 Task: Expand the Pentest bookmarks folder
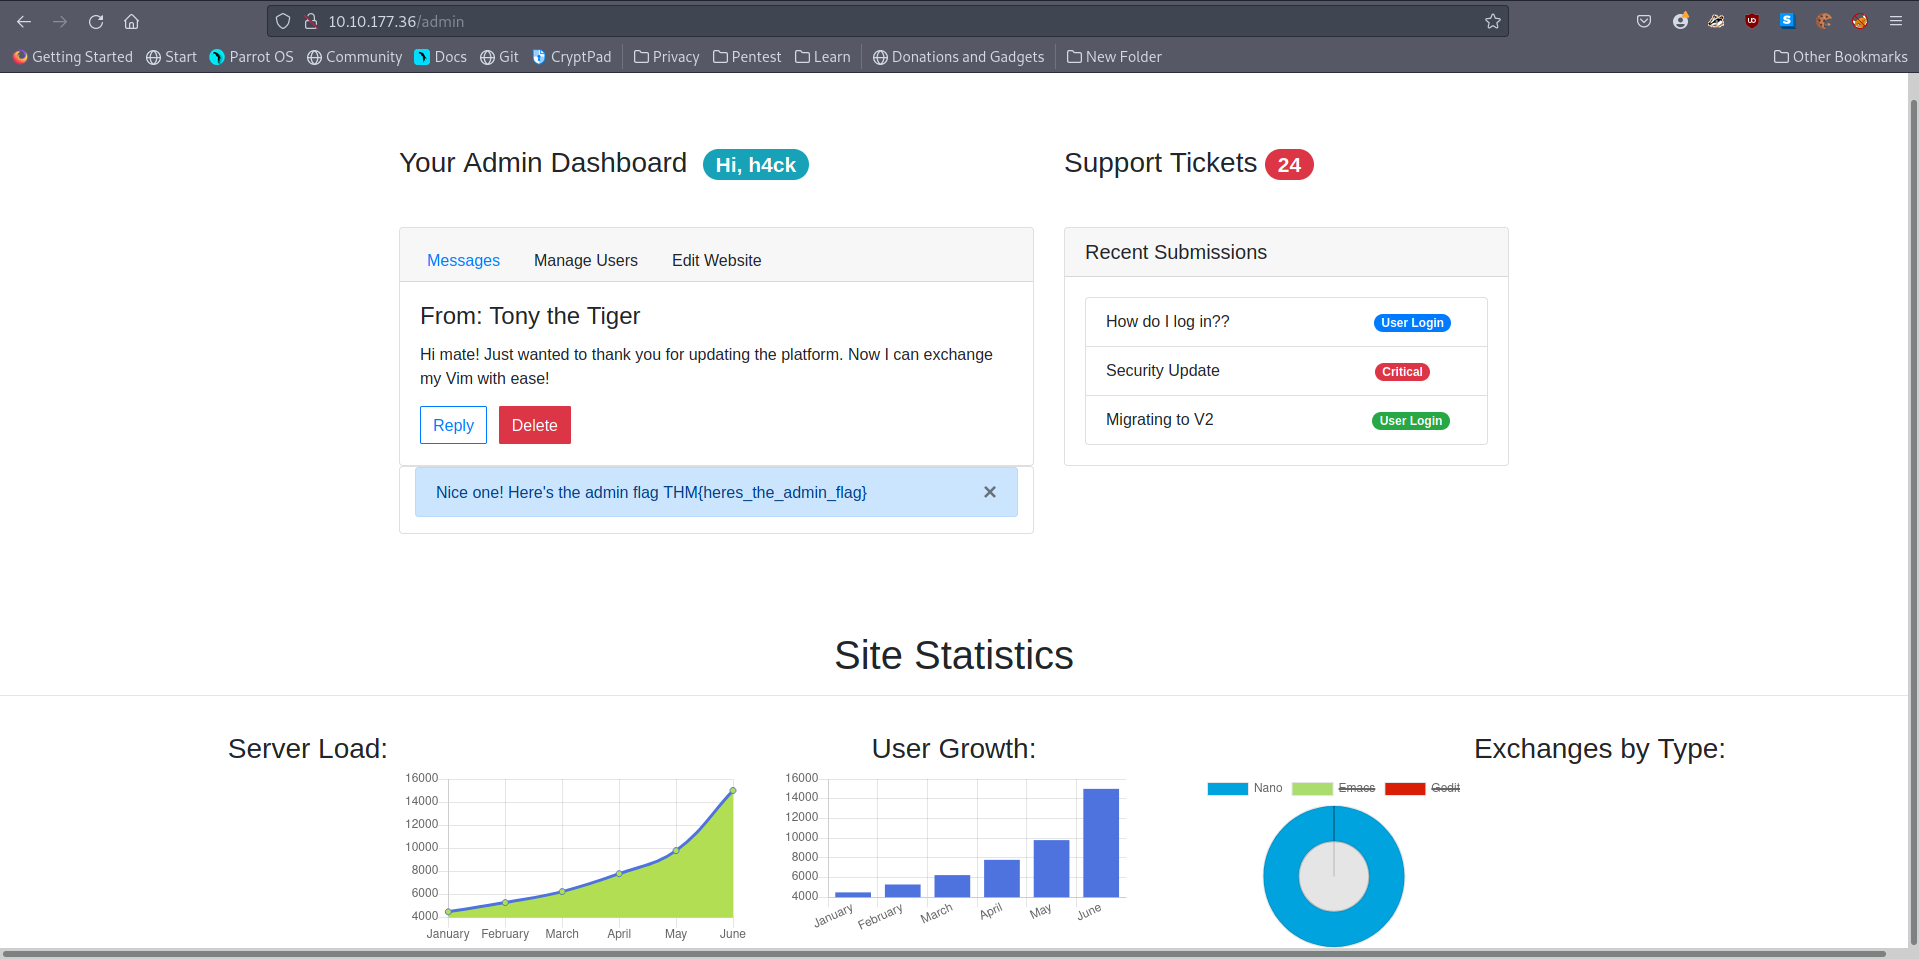(747, 57)
